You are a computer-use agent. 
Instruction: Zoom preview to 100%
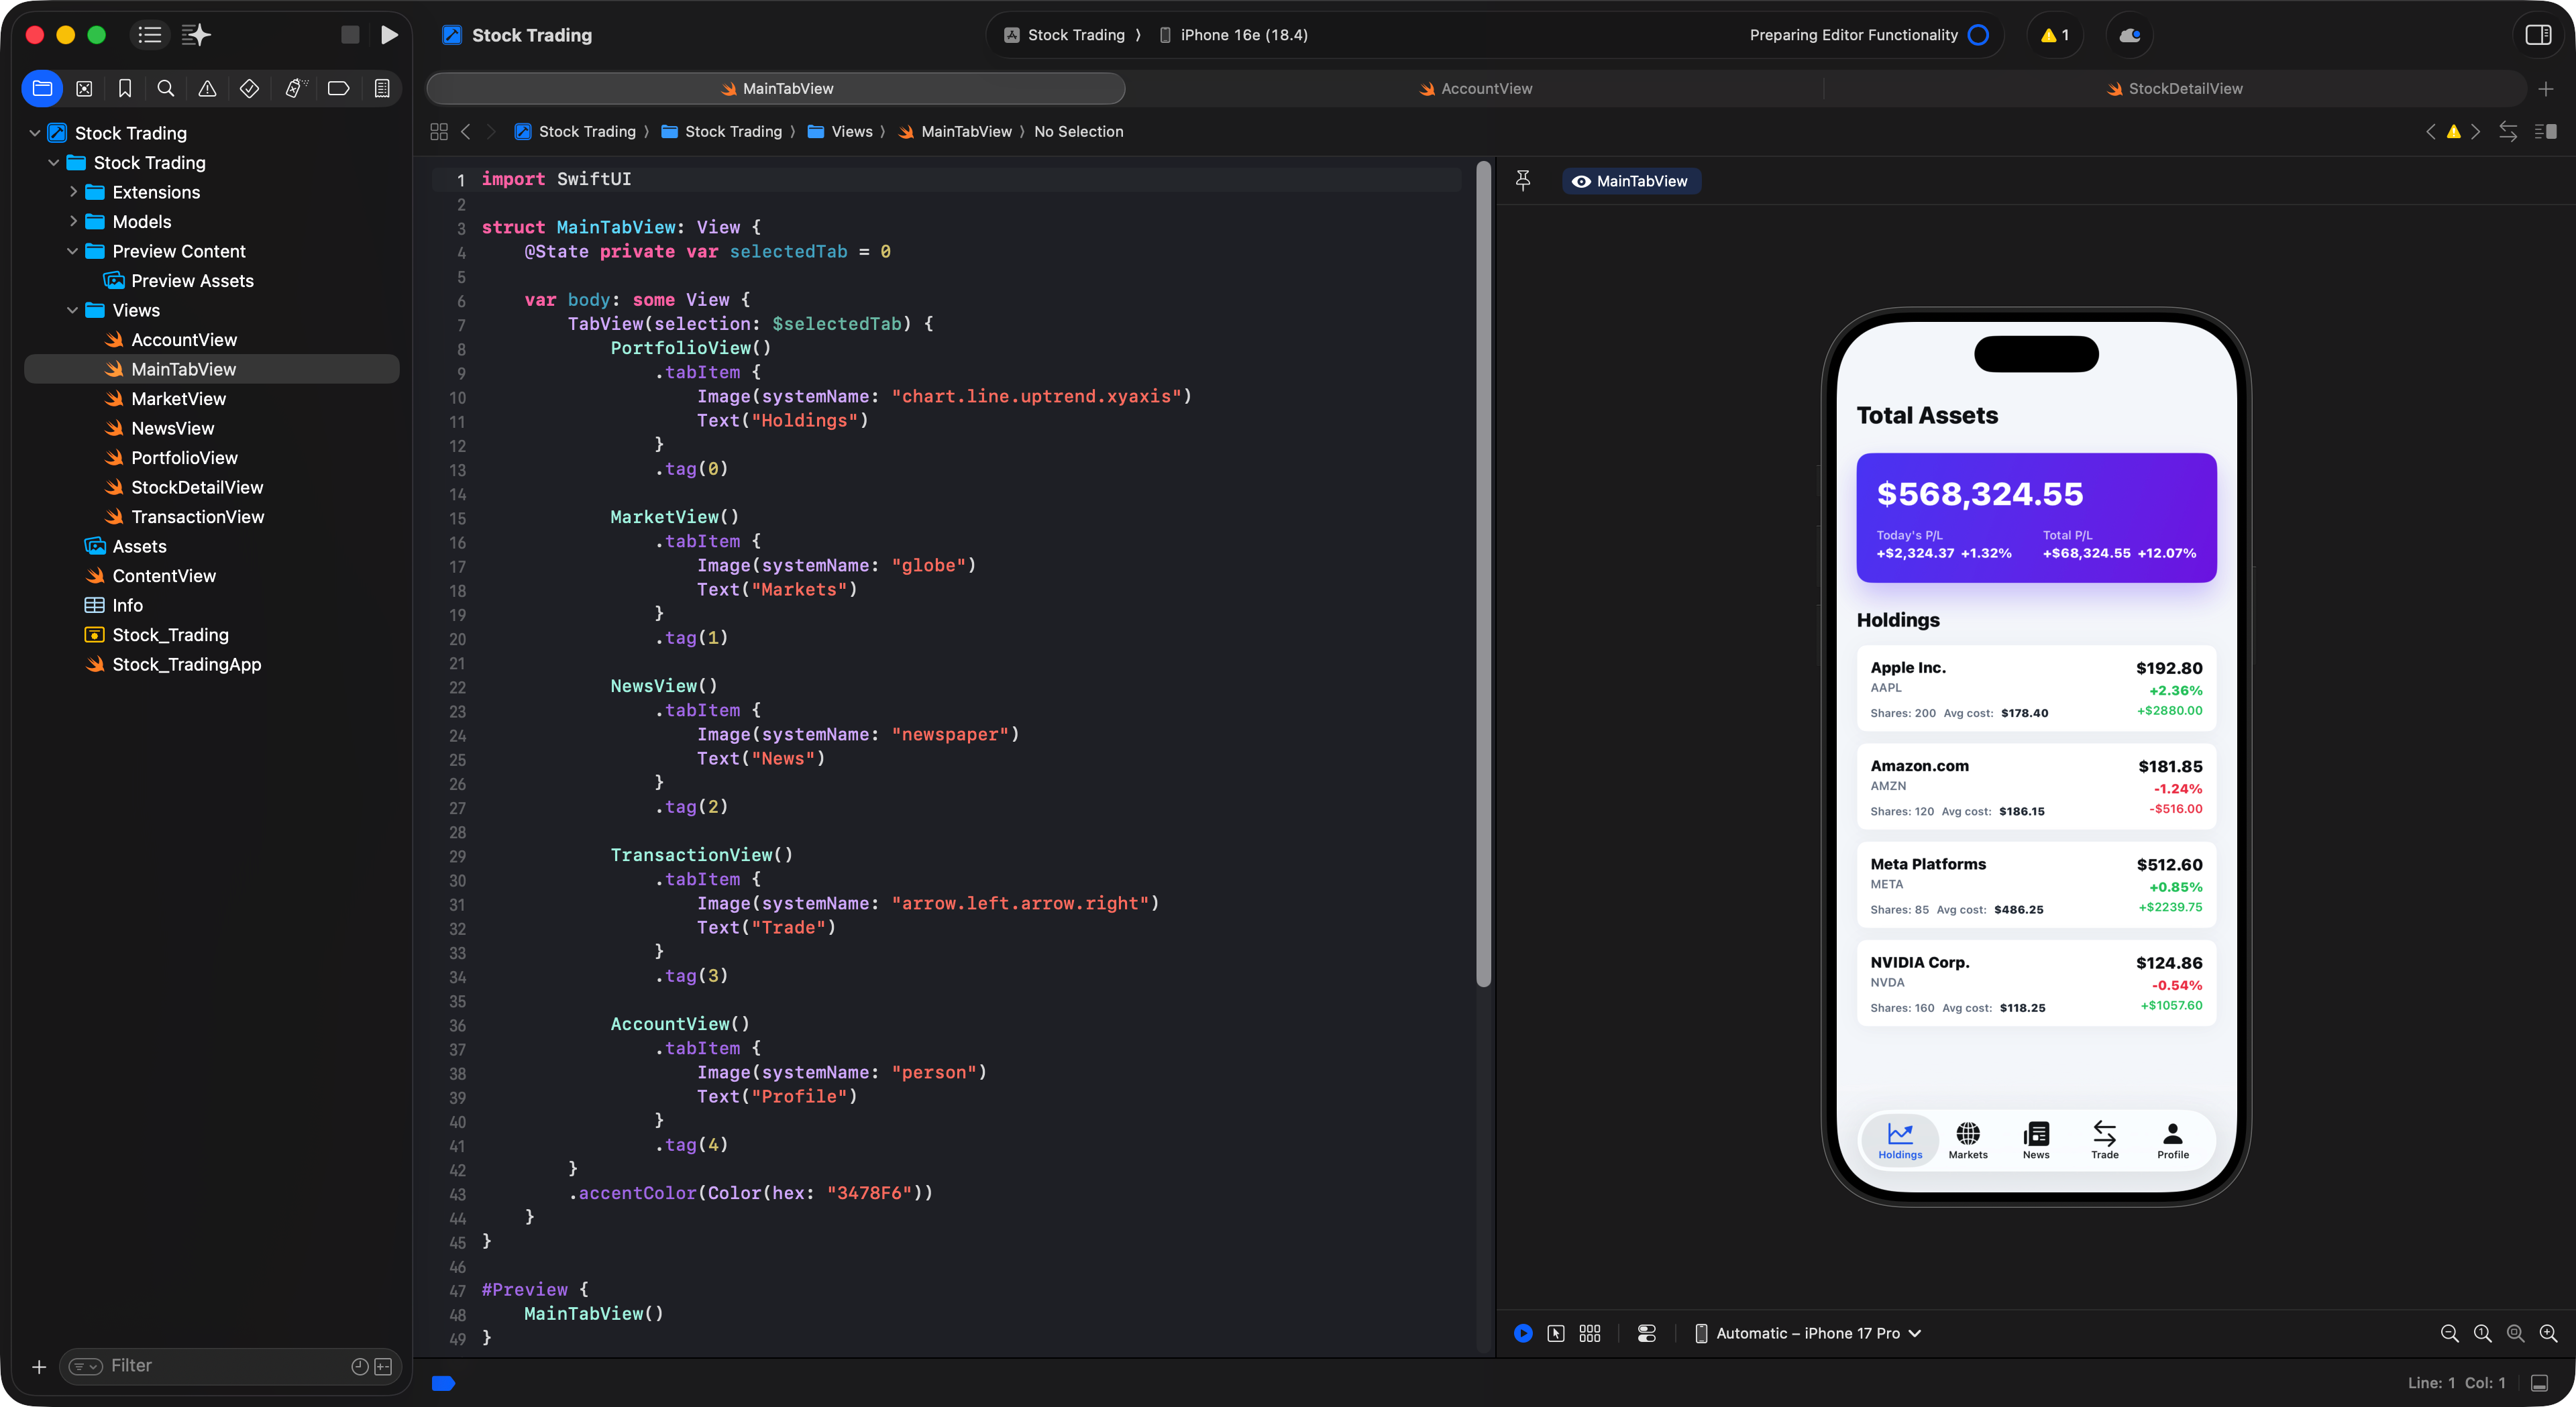[x=2482, y=1333]
